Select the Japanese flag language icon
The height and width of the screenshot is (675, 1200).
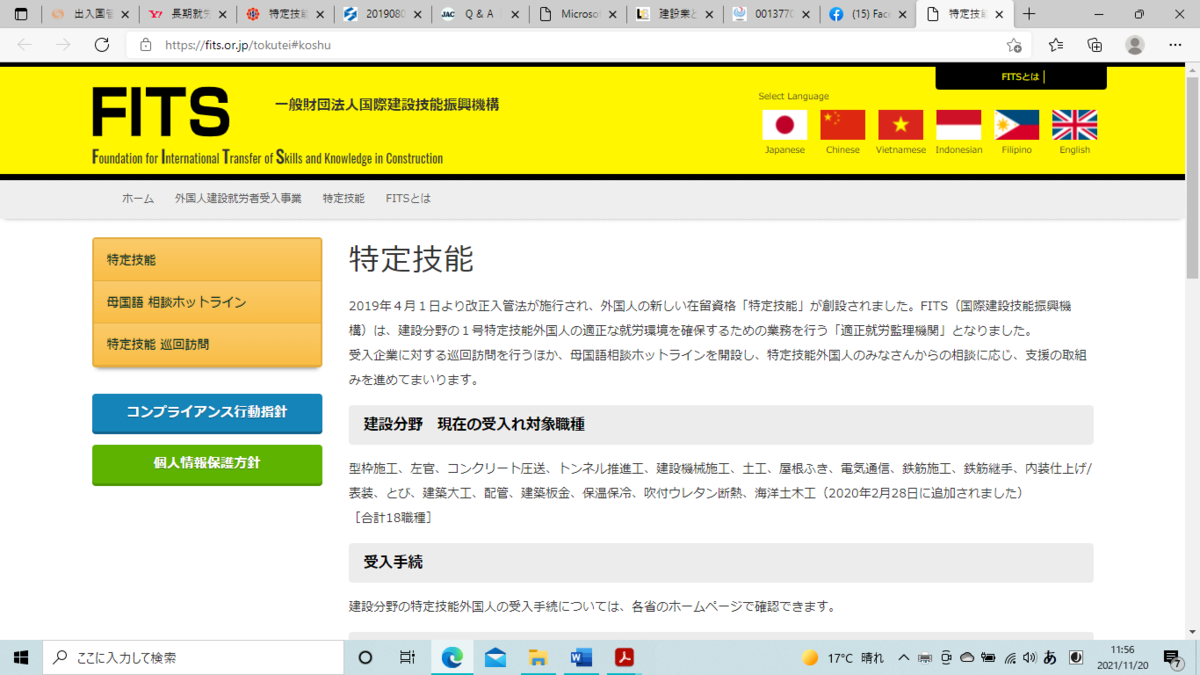[x=784, y=125]
